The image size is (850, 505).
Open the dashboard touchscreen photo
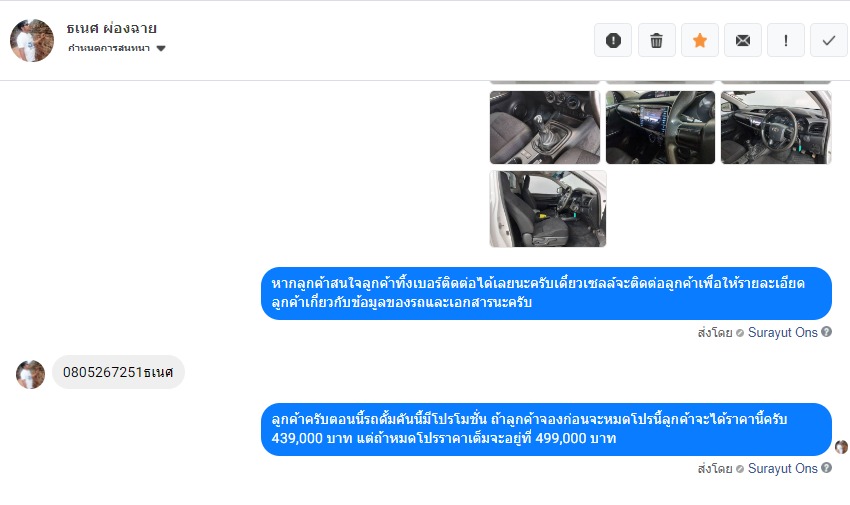pos(660,127)
